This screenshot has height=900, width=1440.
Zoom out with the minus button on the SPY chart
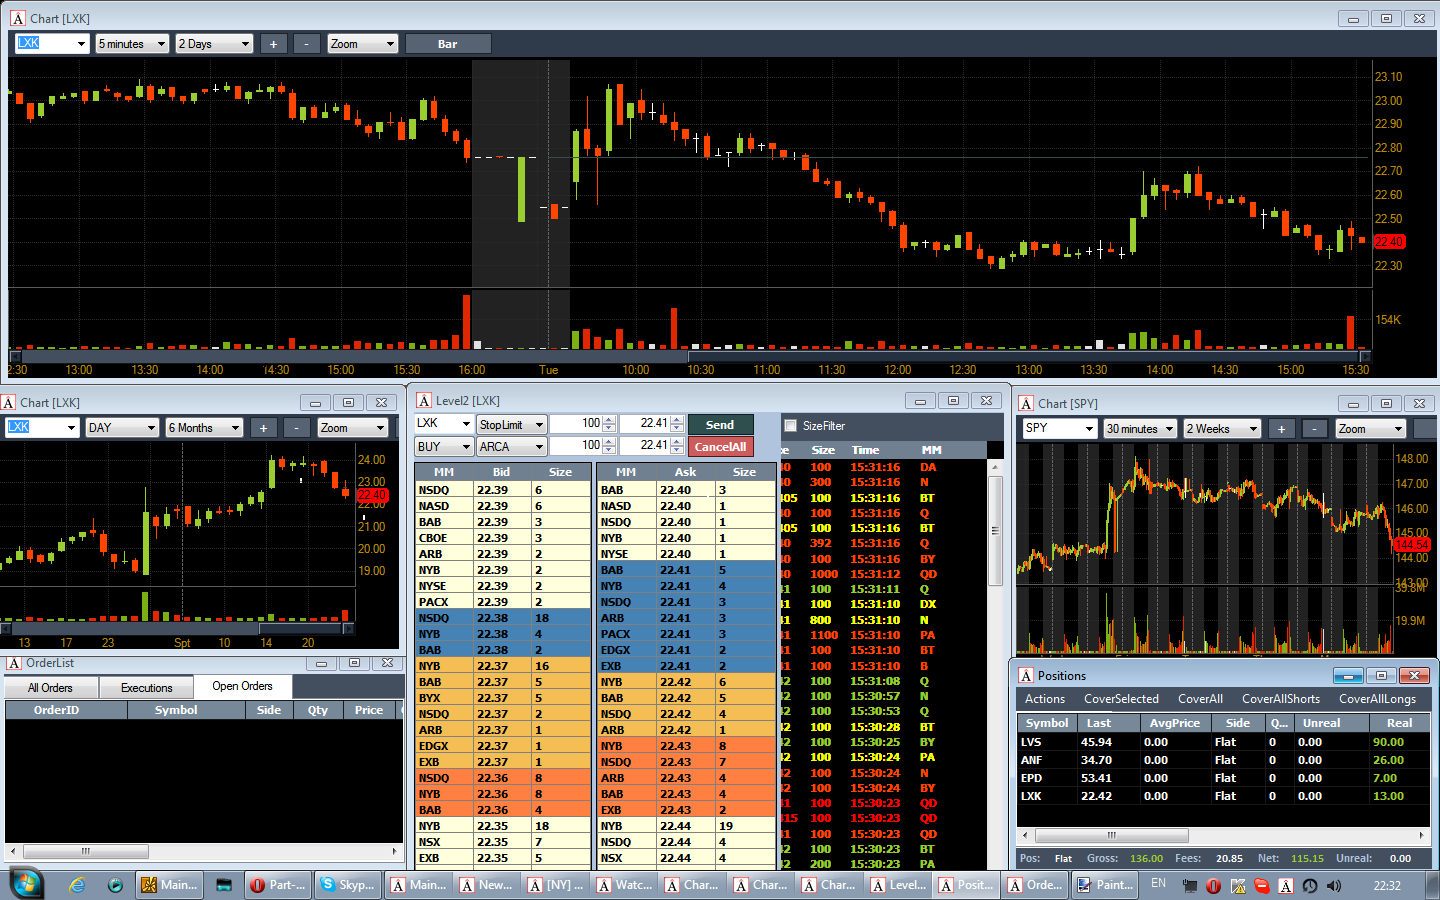(x=1315, y=429)
